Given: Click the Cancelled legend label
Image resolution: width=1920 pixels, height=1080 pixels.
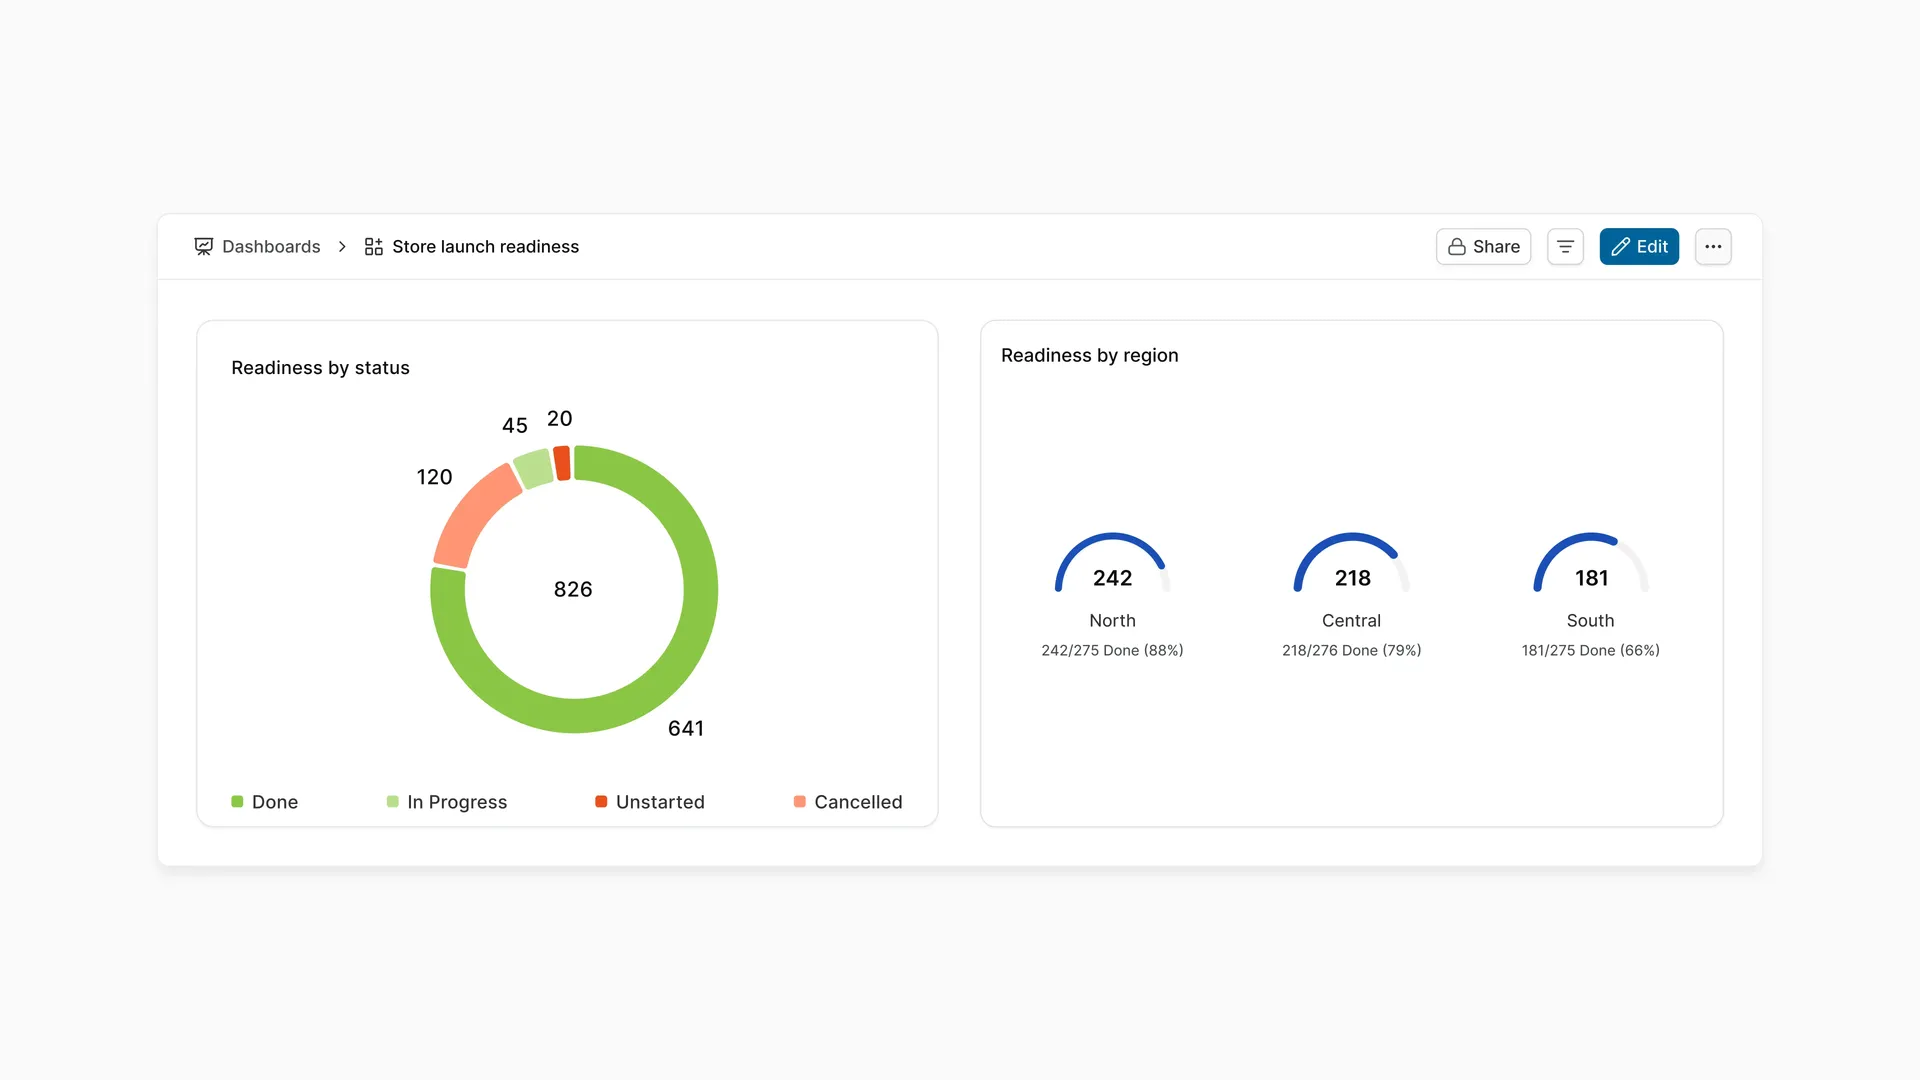Looking at the screenshot, I should (x=858, y=802).
